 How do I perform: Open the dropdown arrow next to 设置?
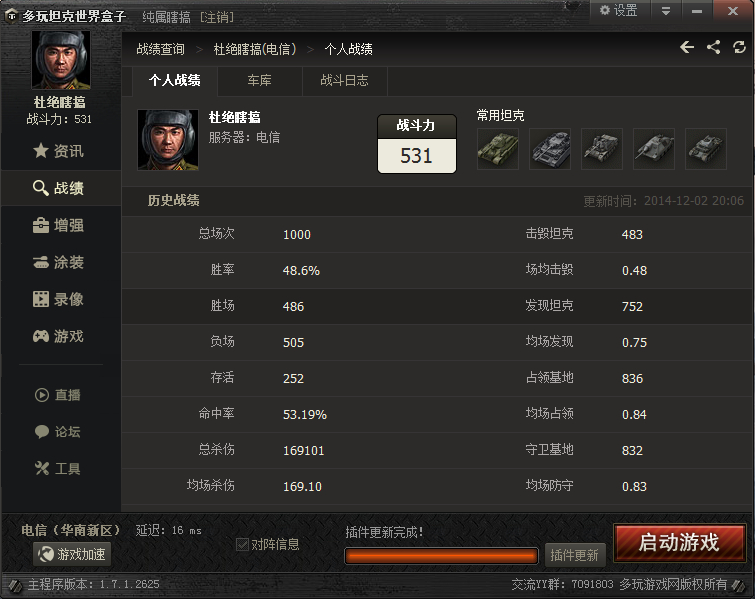[666, 11]
